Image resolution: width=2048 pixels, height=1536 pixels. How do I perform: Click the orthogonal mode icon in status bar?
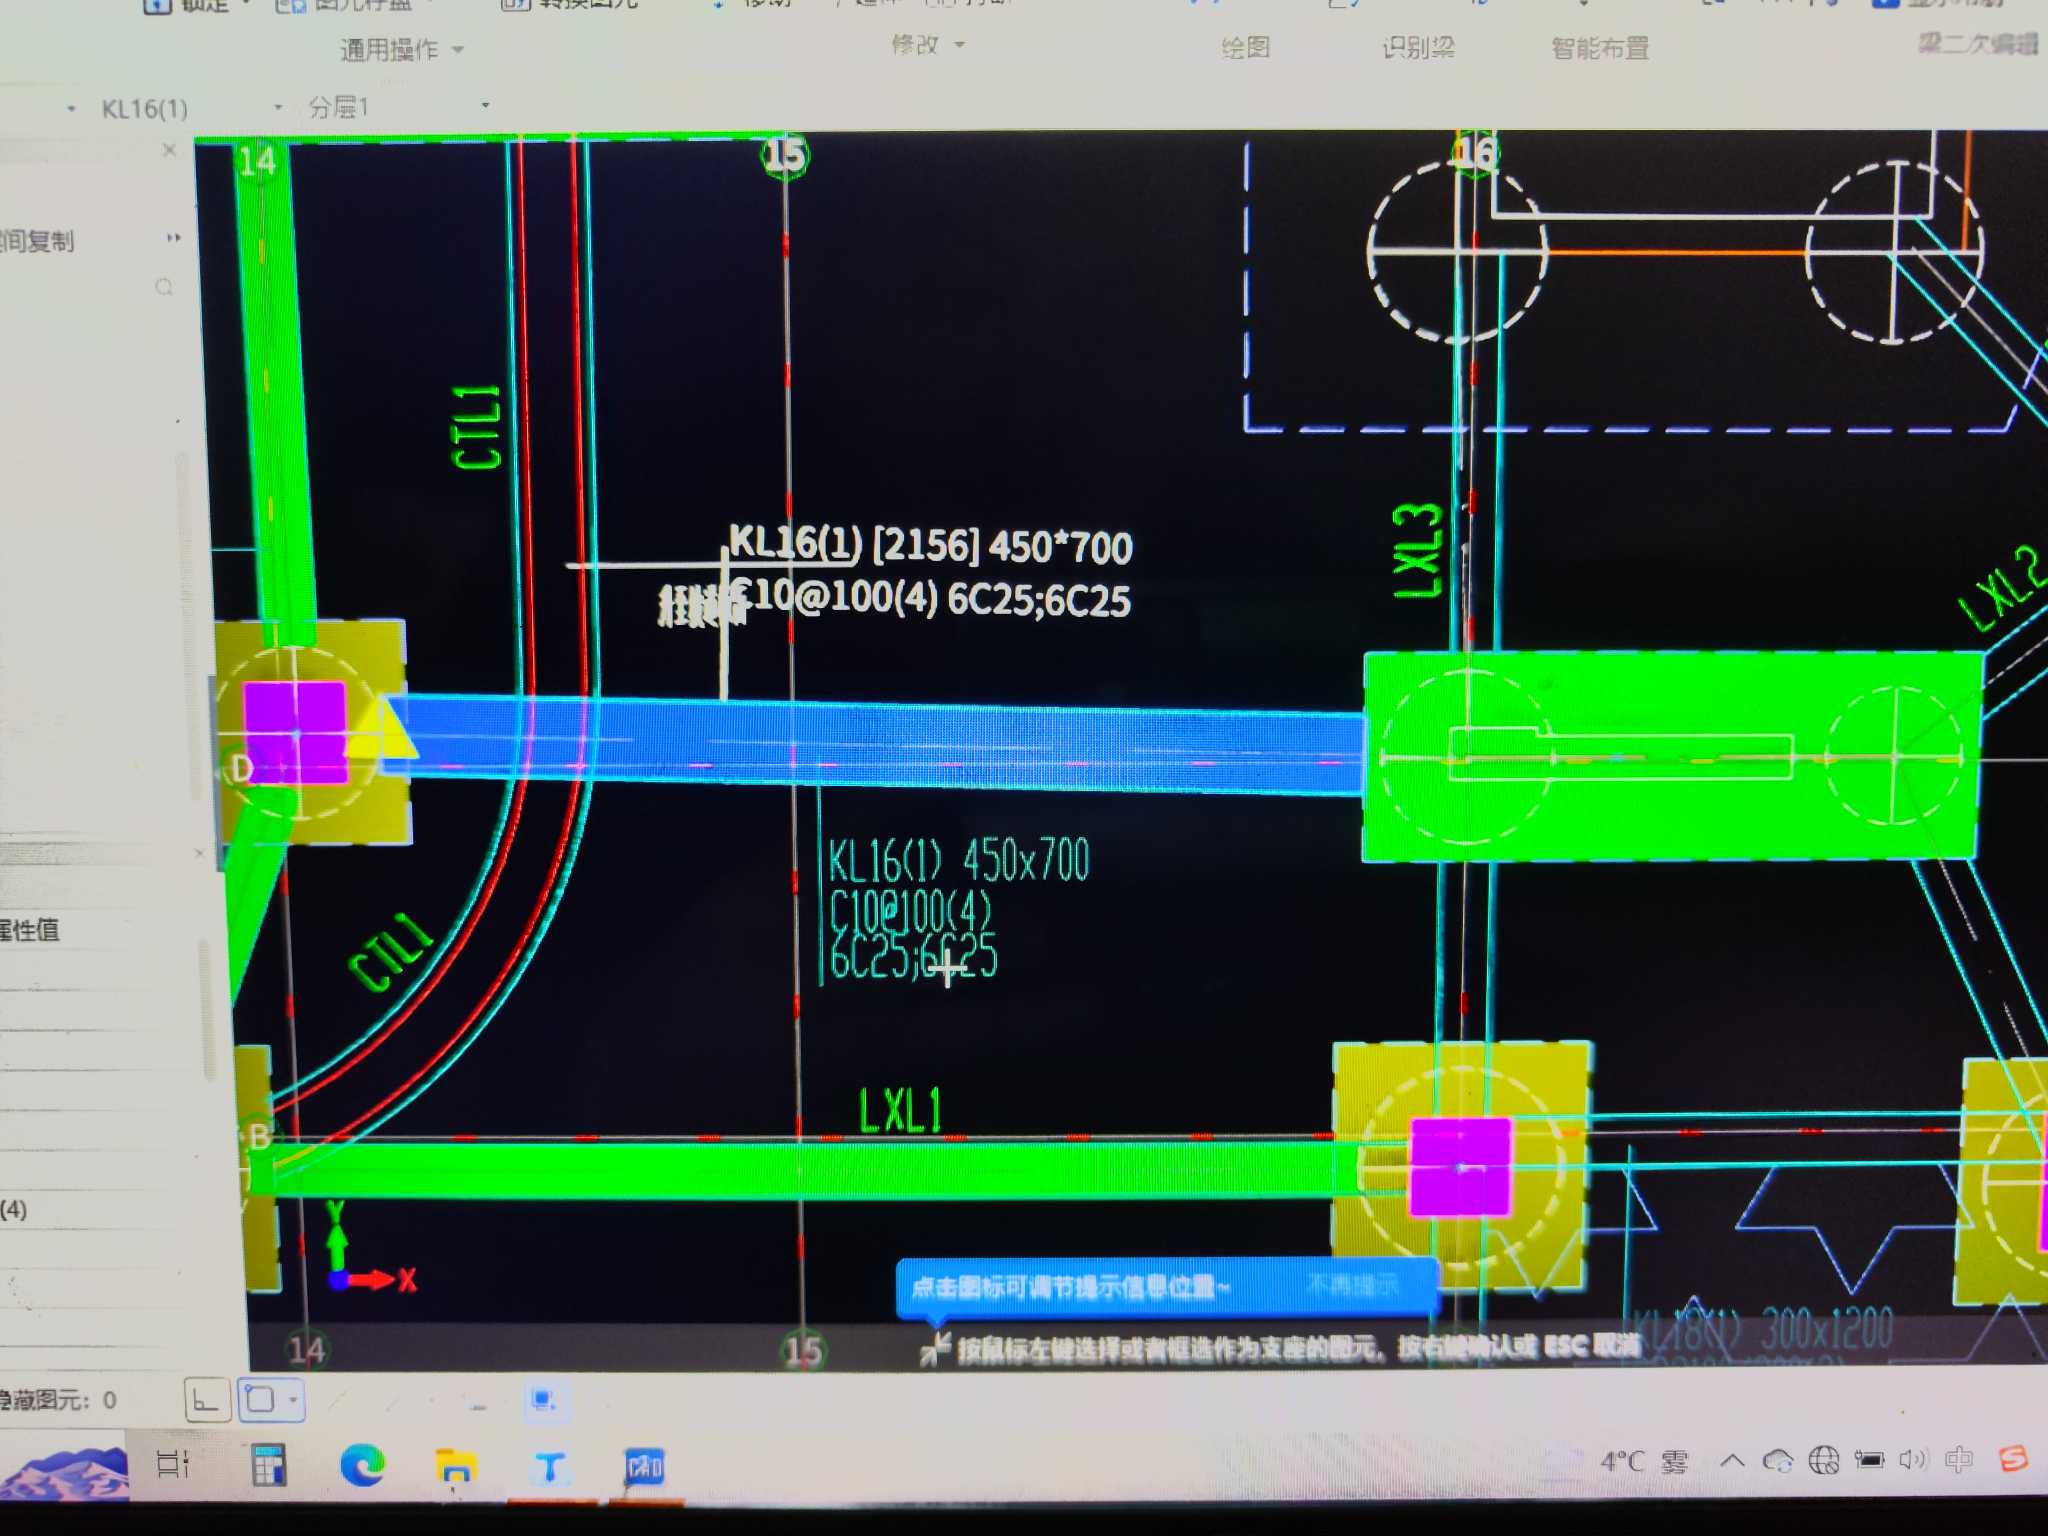click(207, 1400)
